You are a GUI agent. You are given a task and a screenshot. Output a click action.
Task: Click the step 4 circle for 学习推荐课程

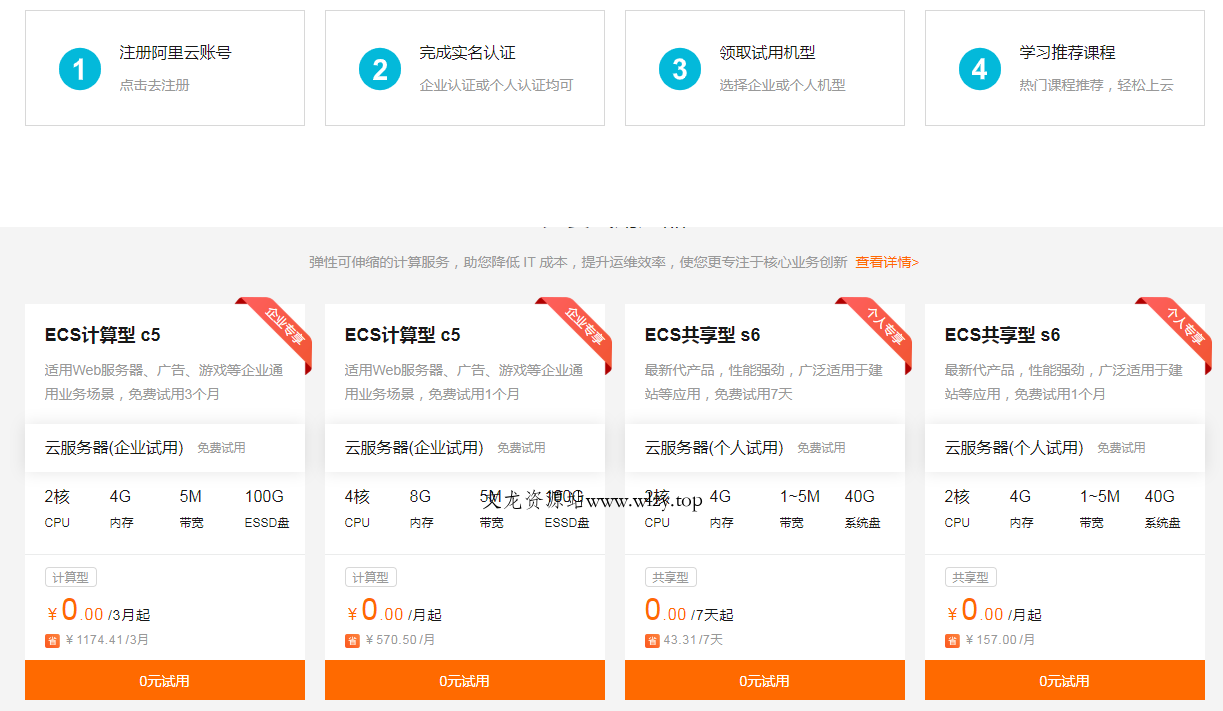(x=980, y=69)
